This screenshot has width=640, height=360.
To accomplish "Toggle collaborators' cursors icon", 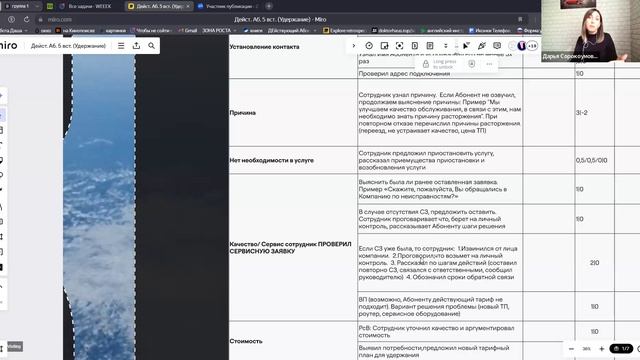I will click(466, 46).
